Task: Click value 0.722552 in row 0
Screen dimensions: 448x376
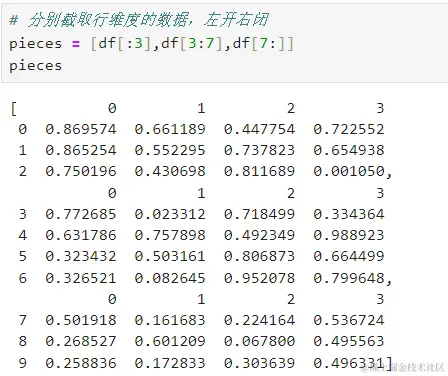Action: coord(349,129)
